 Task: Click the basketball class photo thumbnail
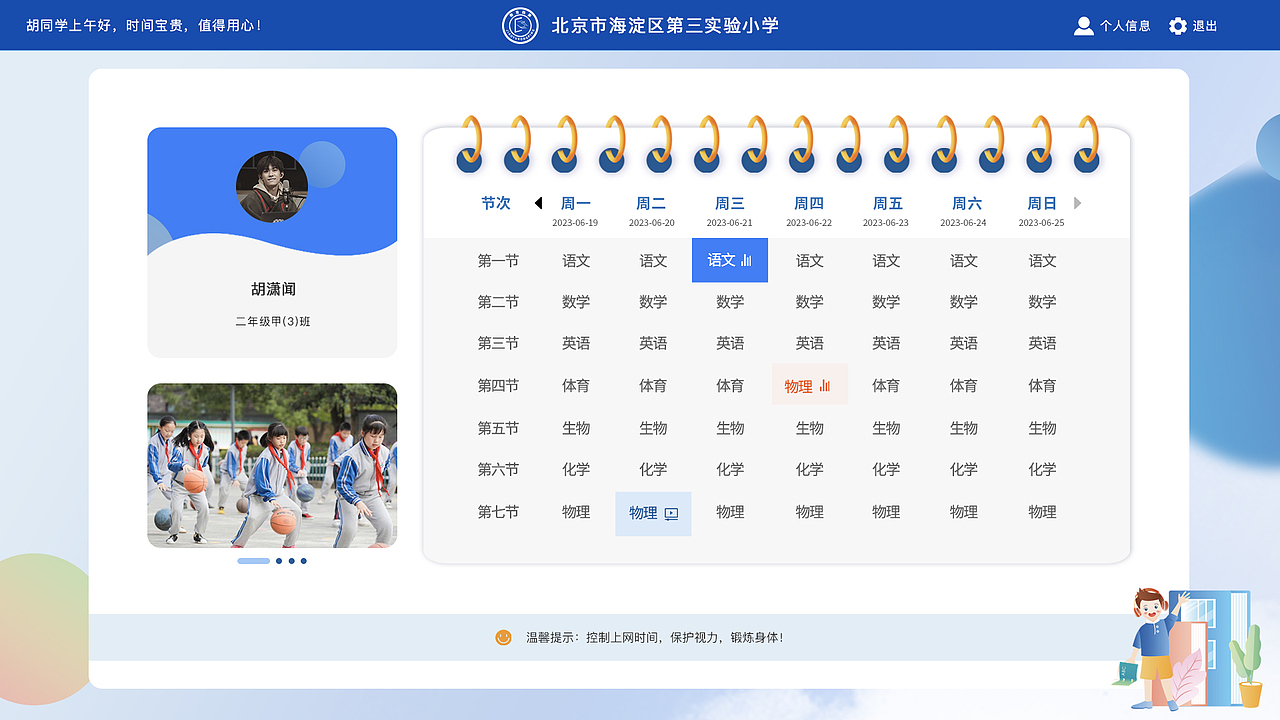[x=272, y=465]
